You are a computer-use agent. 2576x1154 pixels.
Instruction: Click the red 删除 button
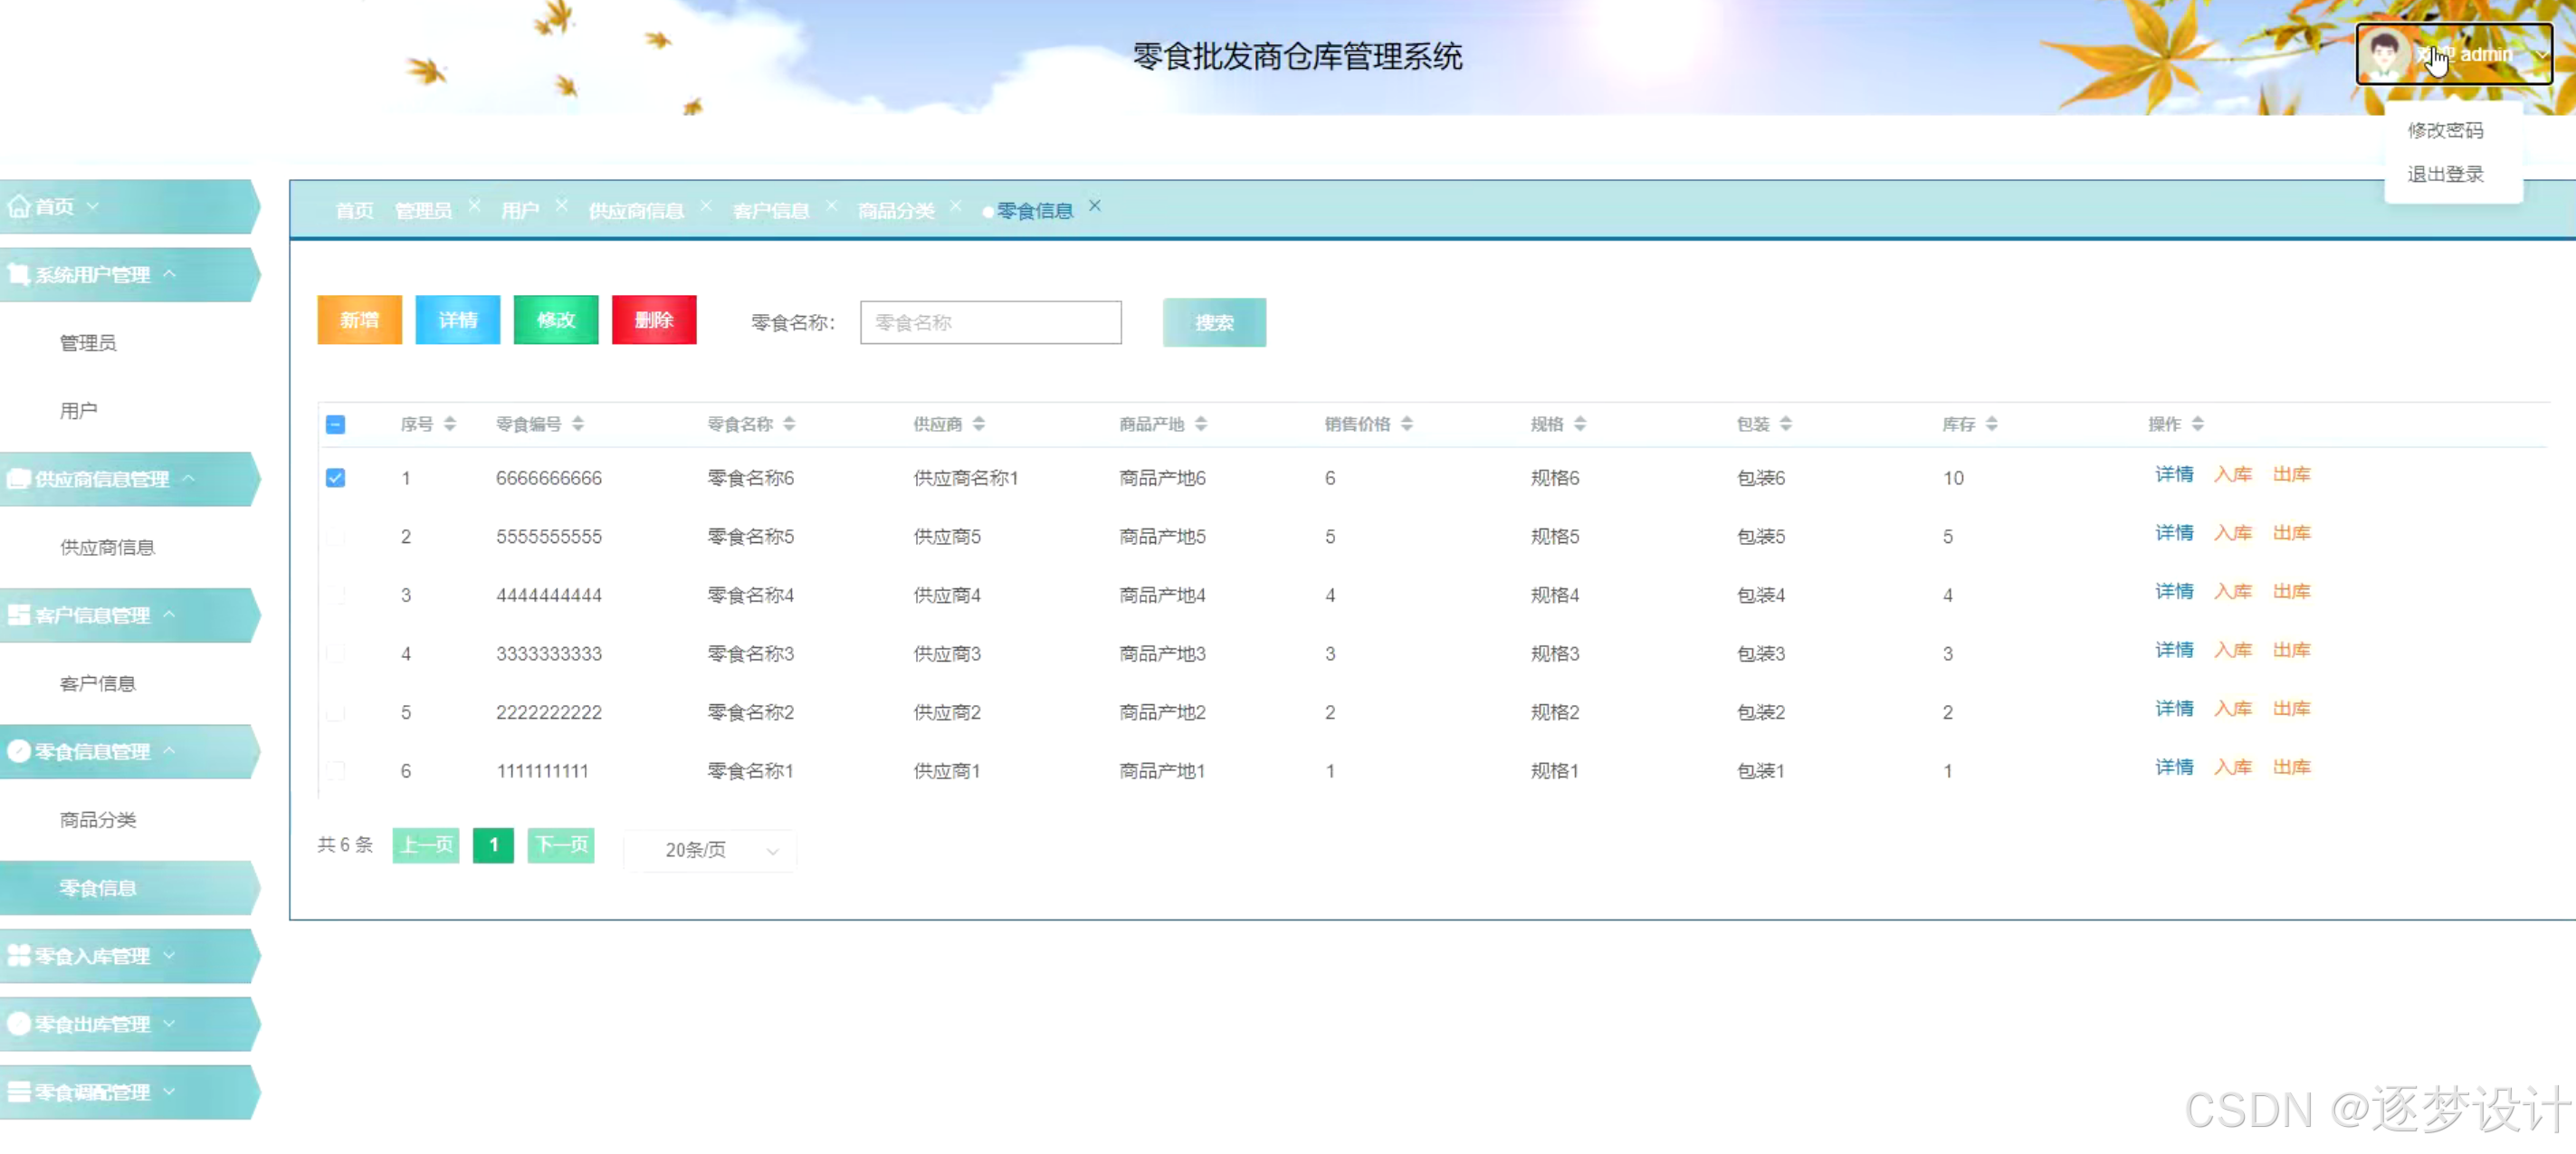click(654, 320)
